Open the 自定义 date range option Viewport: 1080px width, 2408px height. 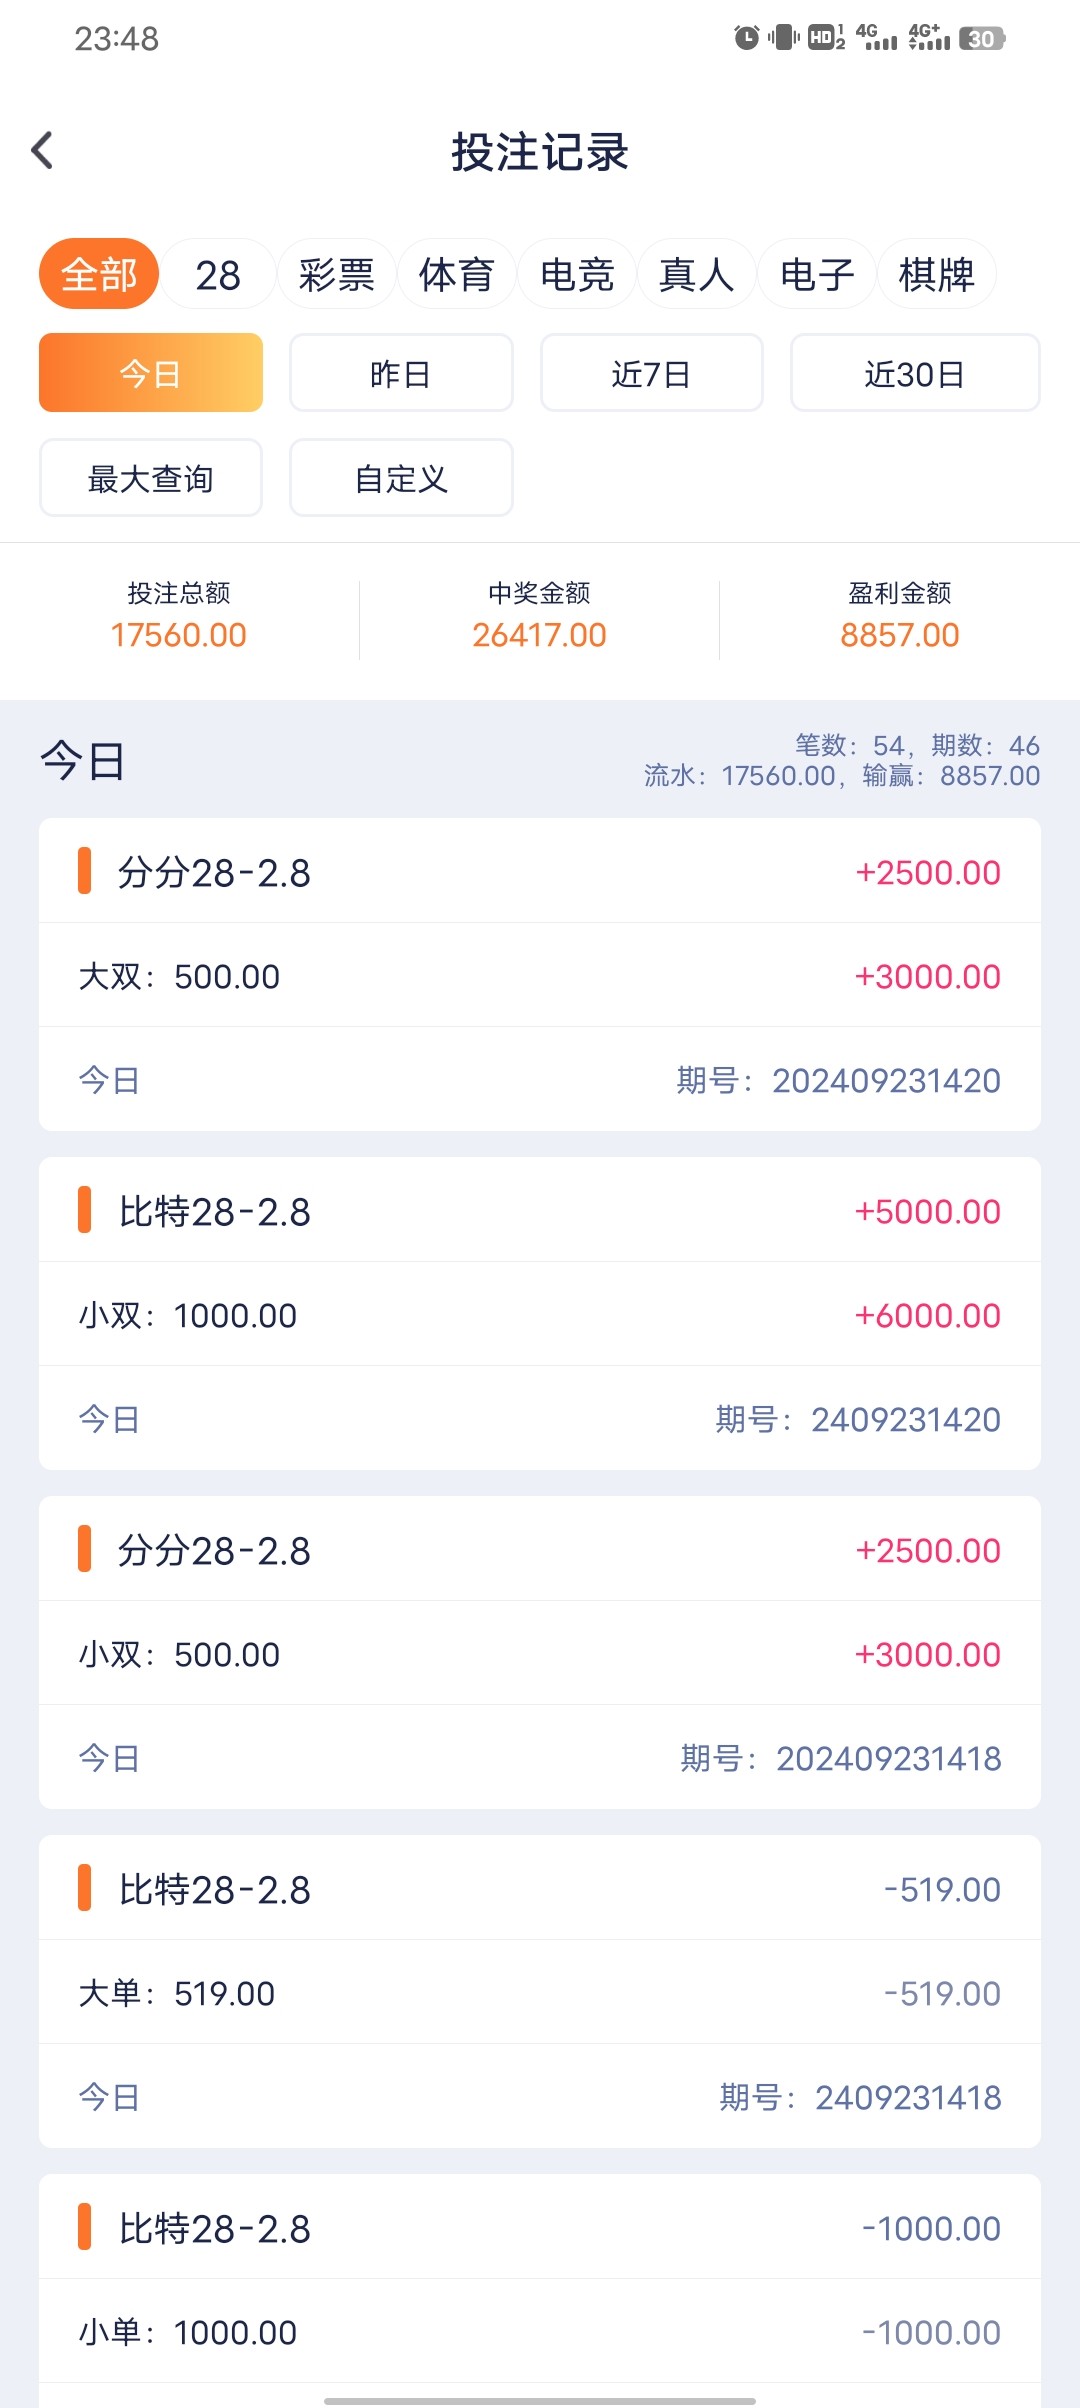(x=401, y=478)
